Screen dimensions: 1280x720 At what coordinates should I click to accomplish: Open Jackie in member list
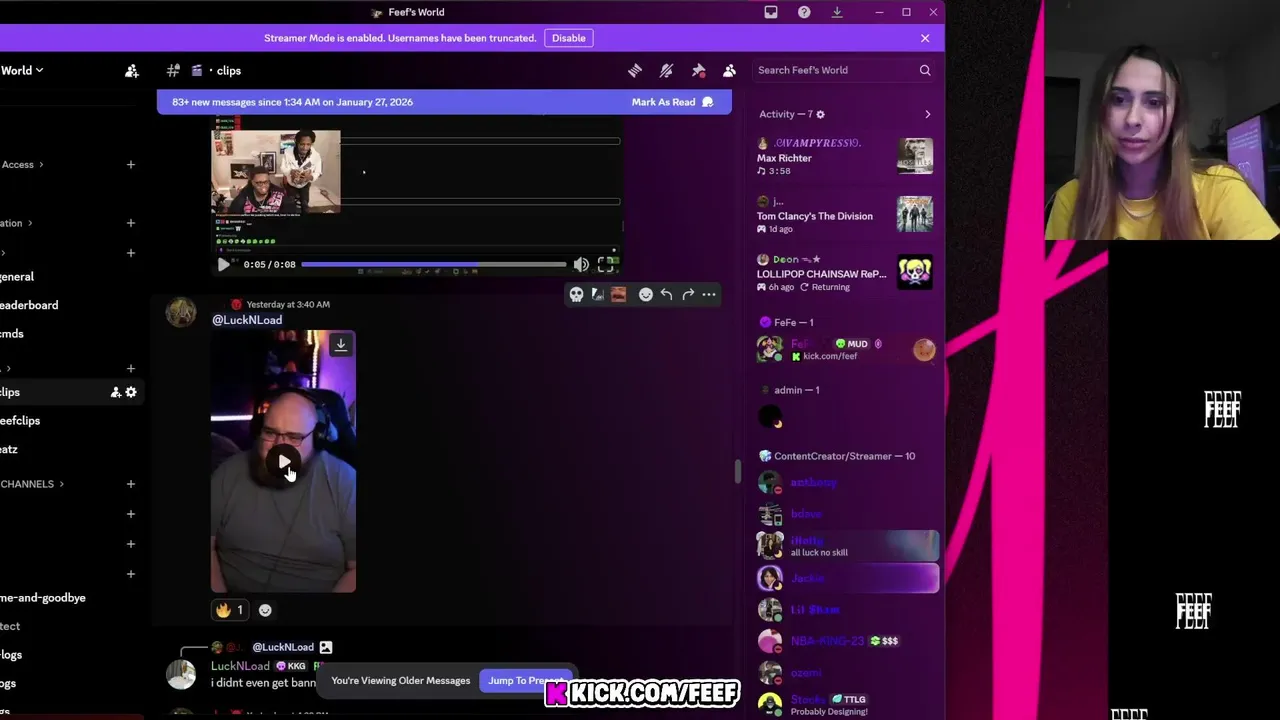coord(846,578)
